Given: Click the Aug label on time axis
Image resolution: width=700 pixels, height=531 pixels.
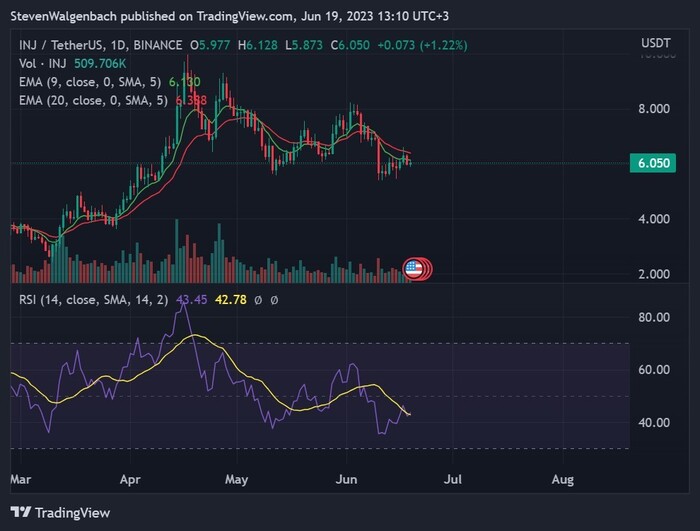Looking at the screenshot, I should [562, 480].
